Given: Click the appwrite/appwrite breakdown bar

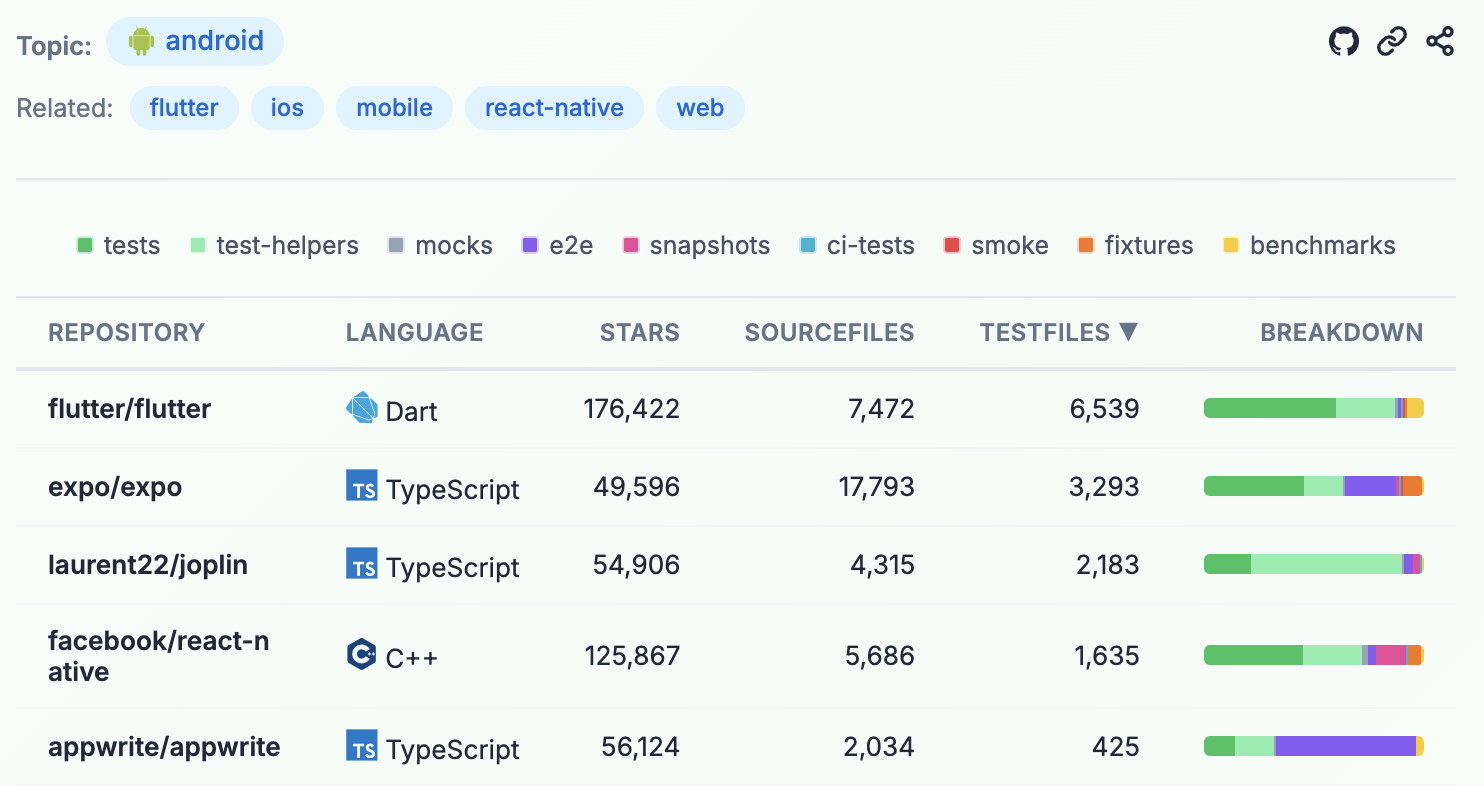Looking at the screenshot, I should tap(1314, 746).
